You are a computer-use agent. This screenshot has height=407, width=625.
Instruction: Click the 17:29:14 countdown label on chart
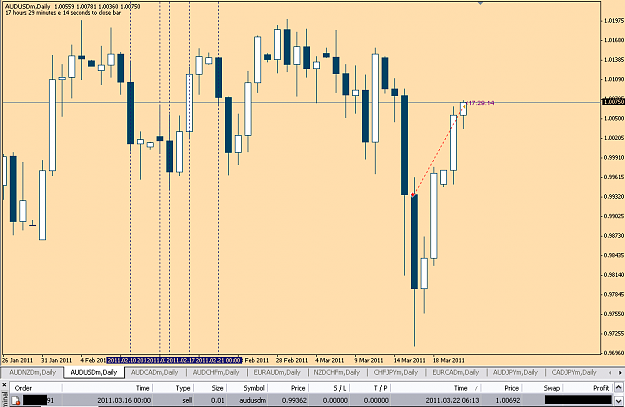pos(481,103)
